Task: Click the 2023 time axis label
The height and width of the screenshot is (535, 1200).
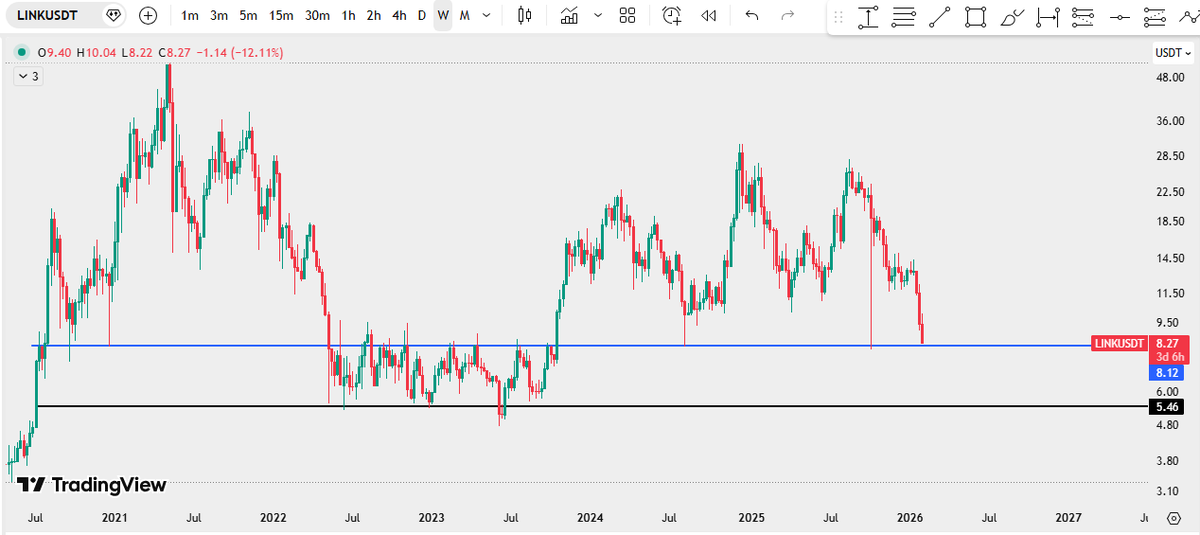Action: (432, 518)
